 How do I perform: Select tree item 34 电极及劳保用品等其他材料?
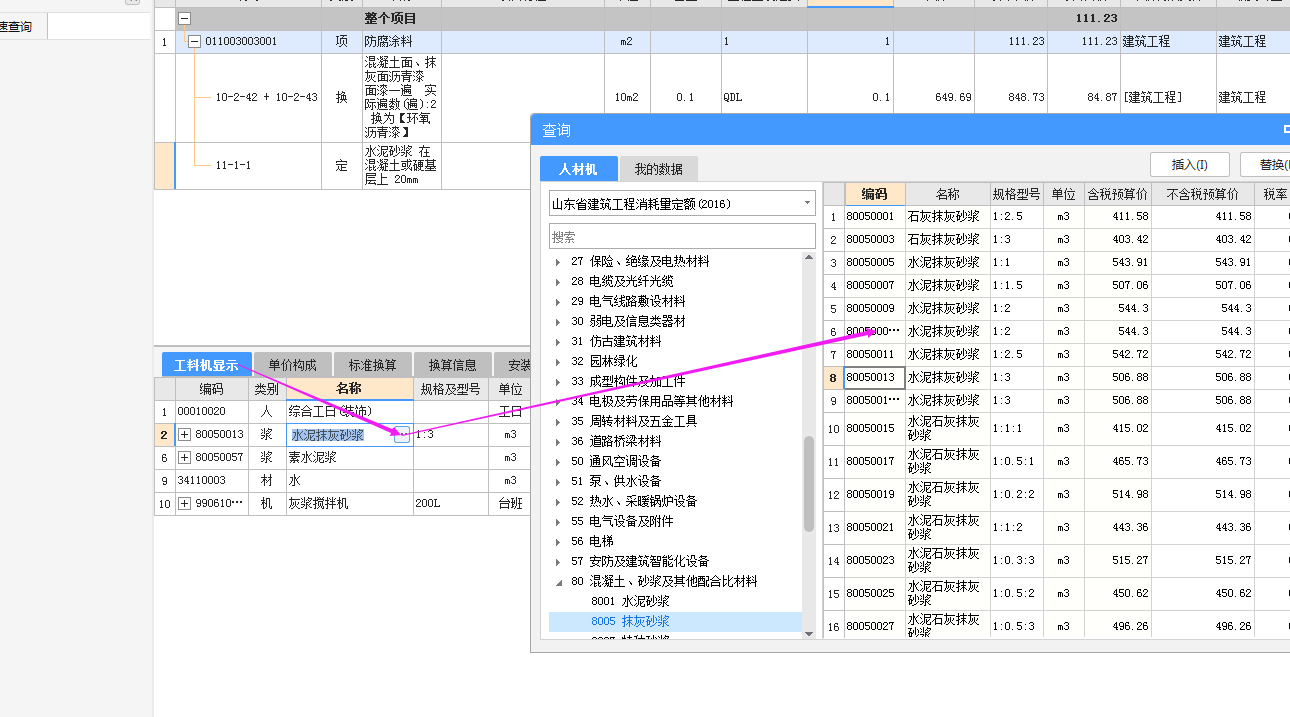(x=652, y=402)
